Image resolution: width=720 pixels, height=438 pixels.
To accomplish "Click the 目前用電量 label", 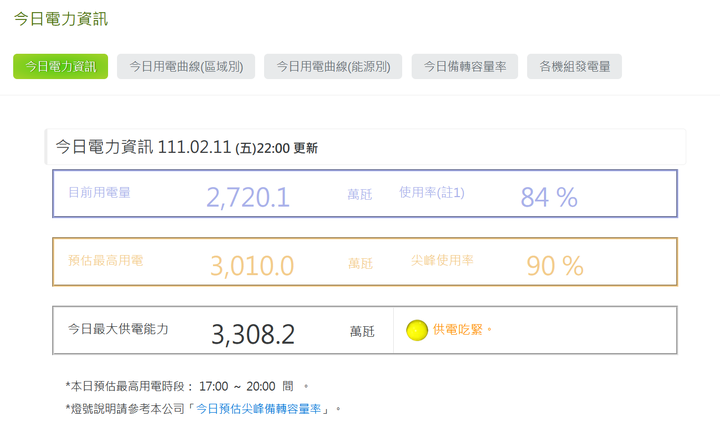I will coord(99,192).
